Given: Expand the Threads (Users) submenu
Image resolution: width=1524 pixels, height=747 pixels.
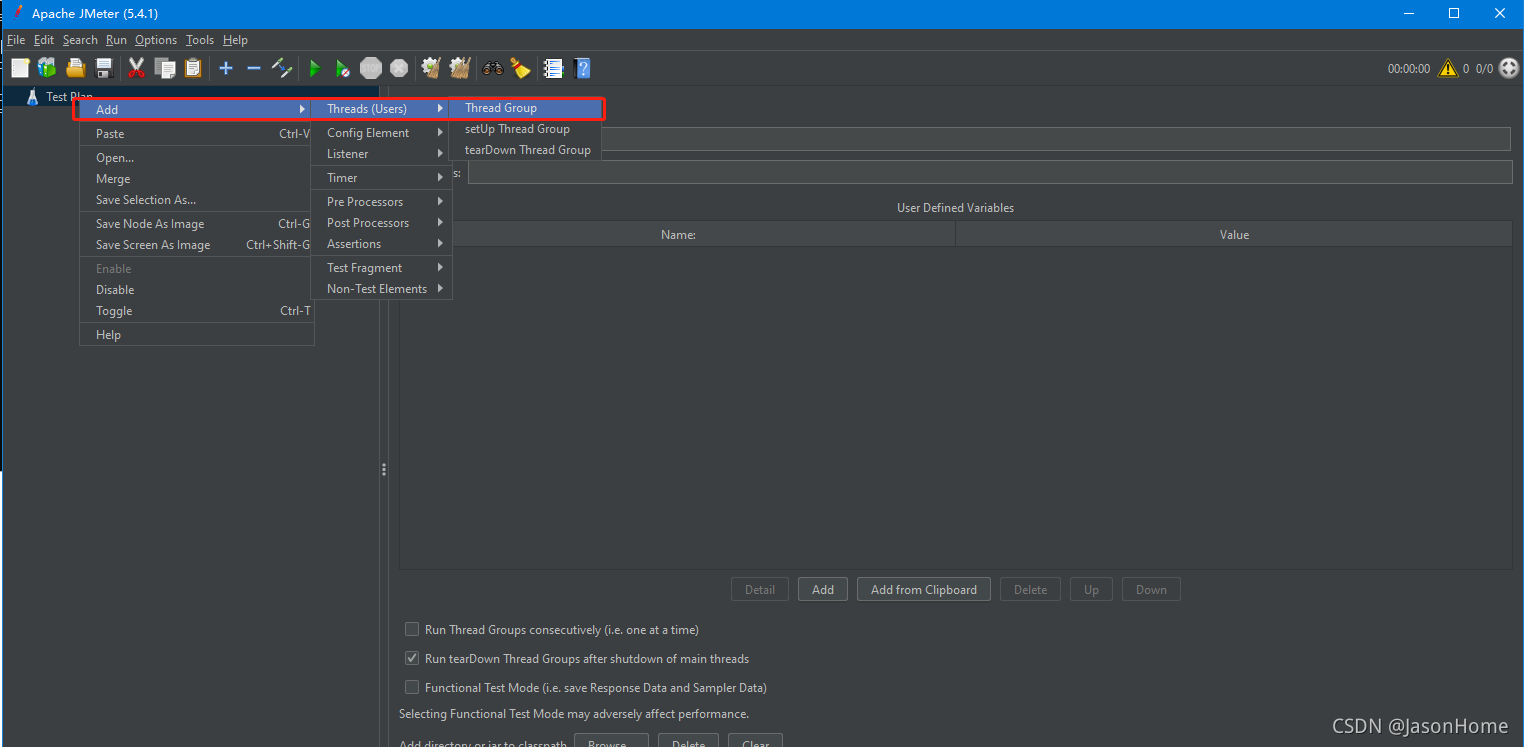Looking at the screenshot, I should coord(381,108).
